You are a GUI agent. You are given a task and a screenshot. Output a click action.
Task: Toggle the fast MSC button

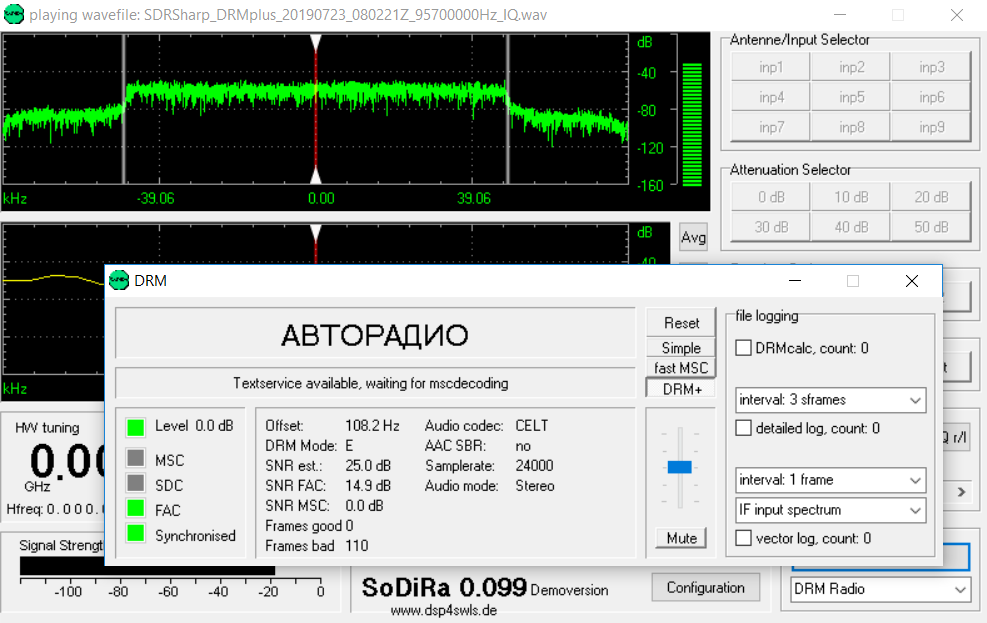(681, 368)
